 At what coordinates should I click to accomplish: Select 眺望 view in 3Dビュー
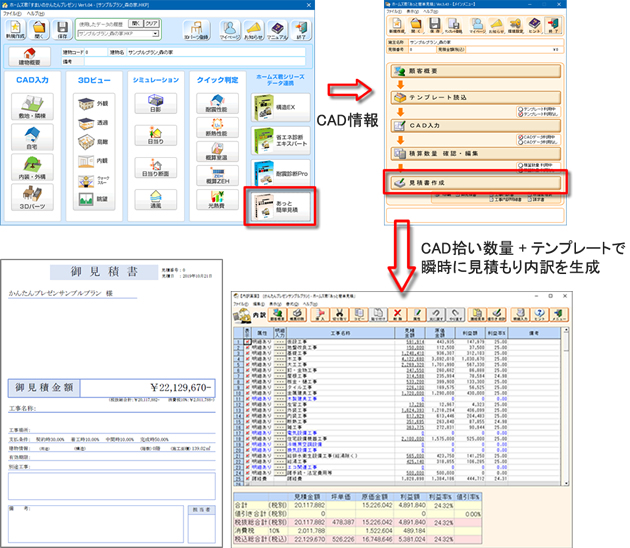point(94,199)
